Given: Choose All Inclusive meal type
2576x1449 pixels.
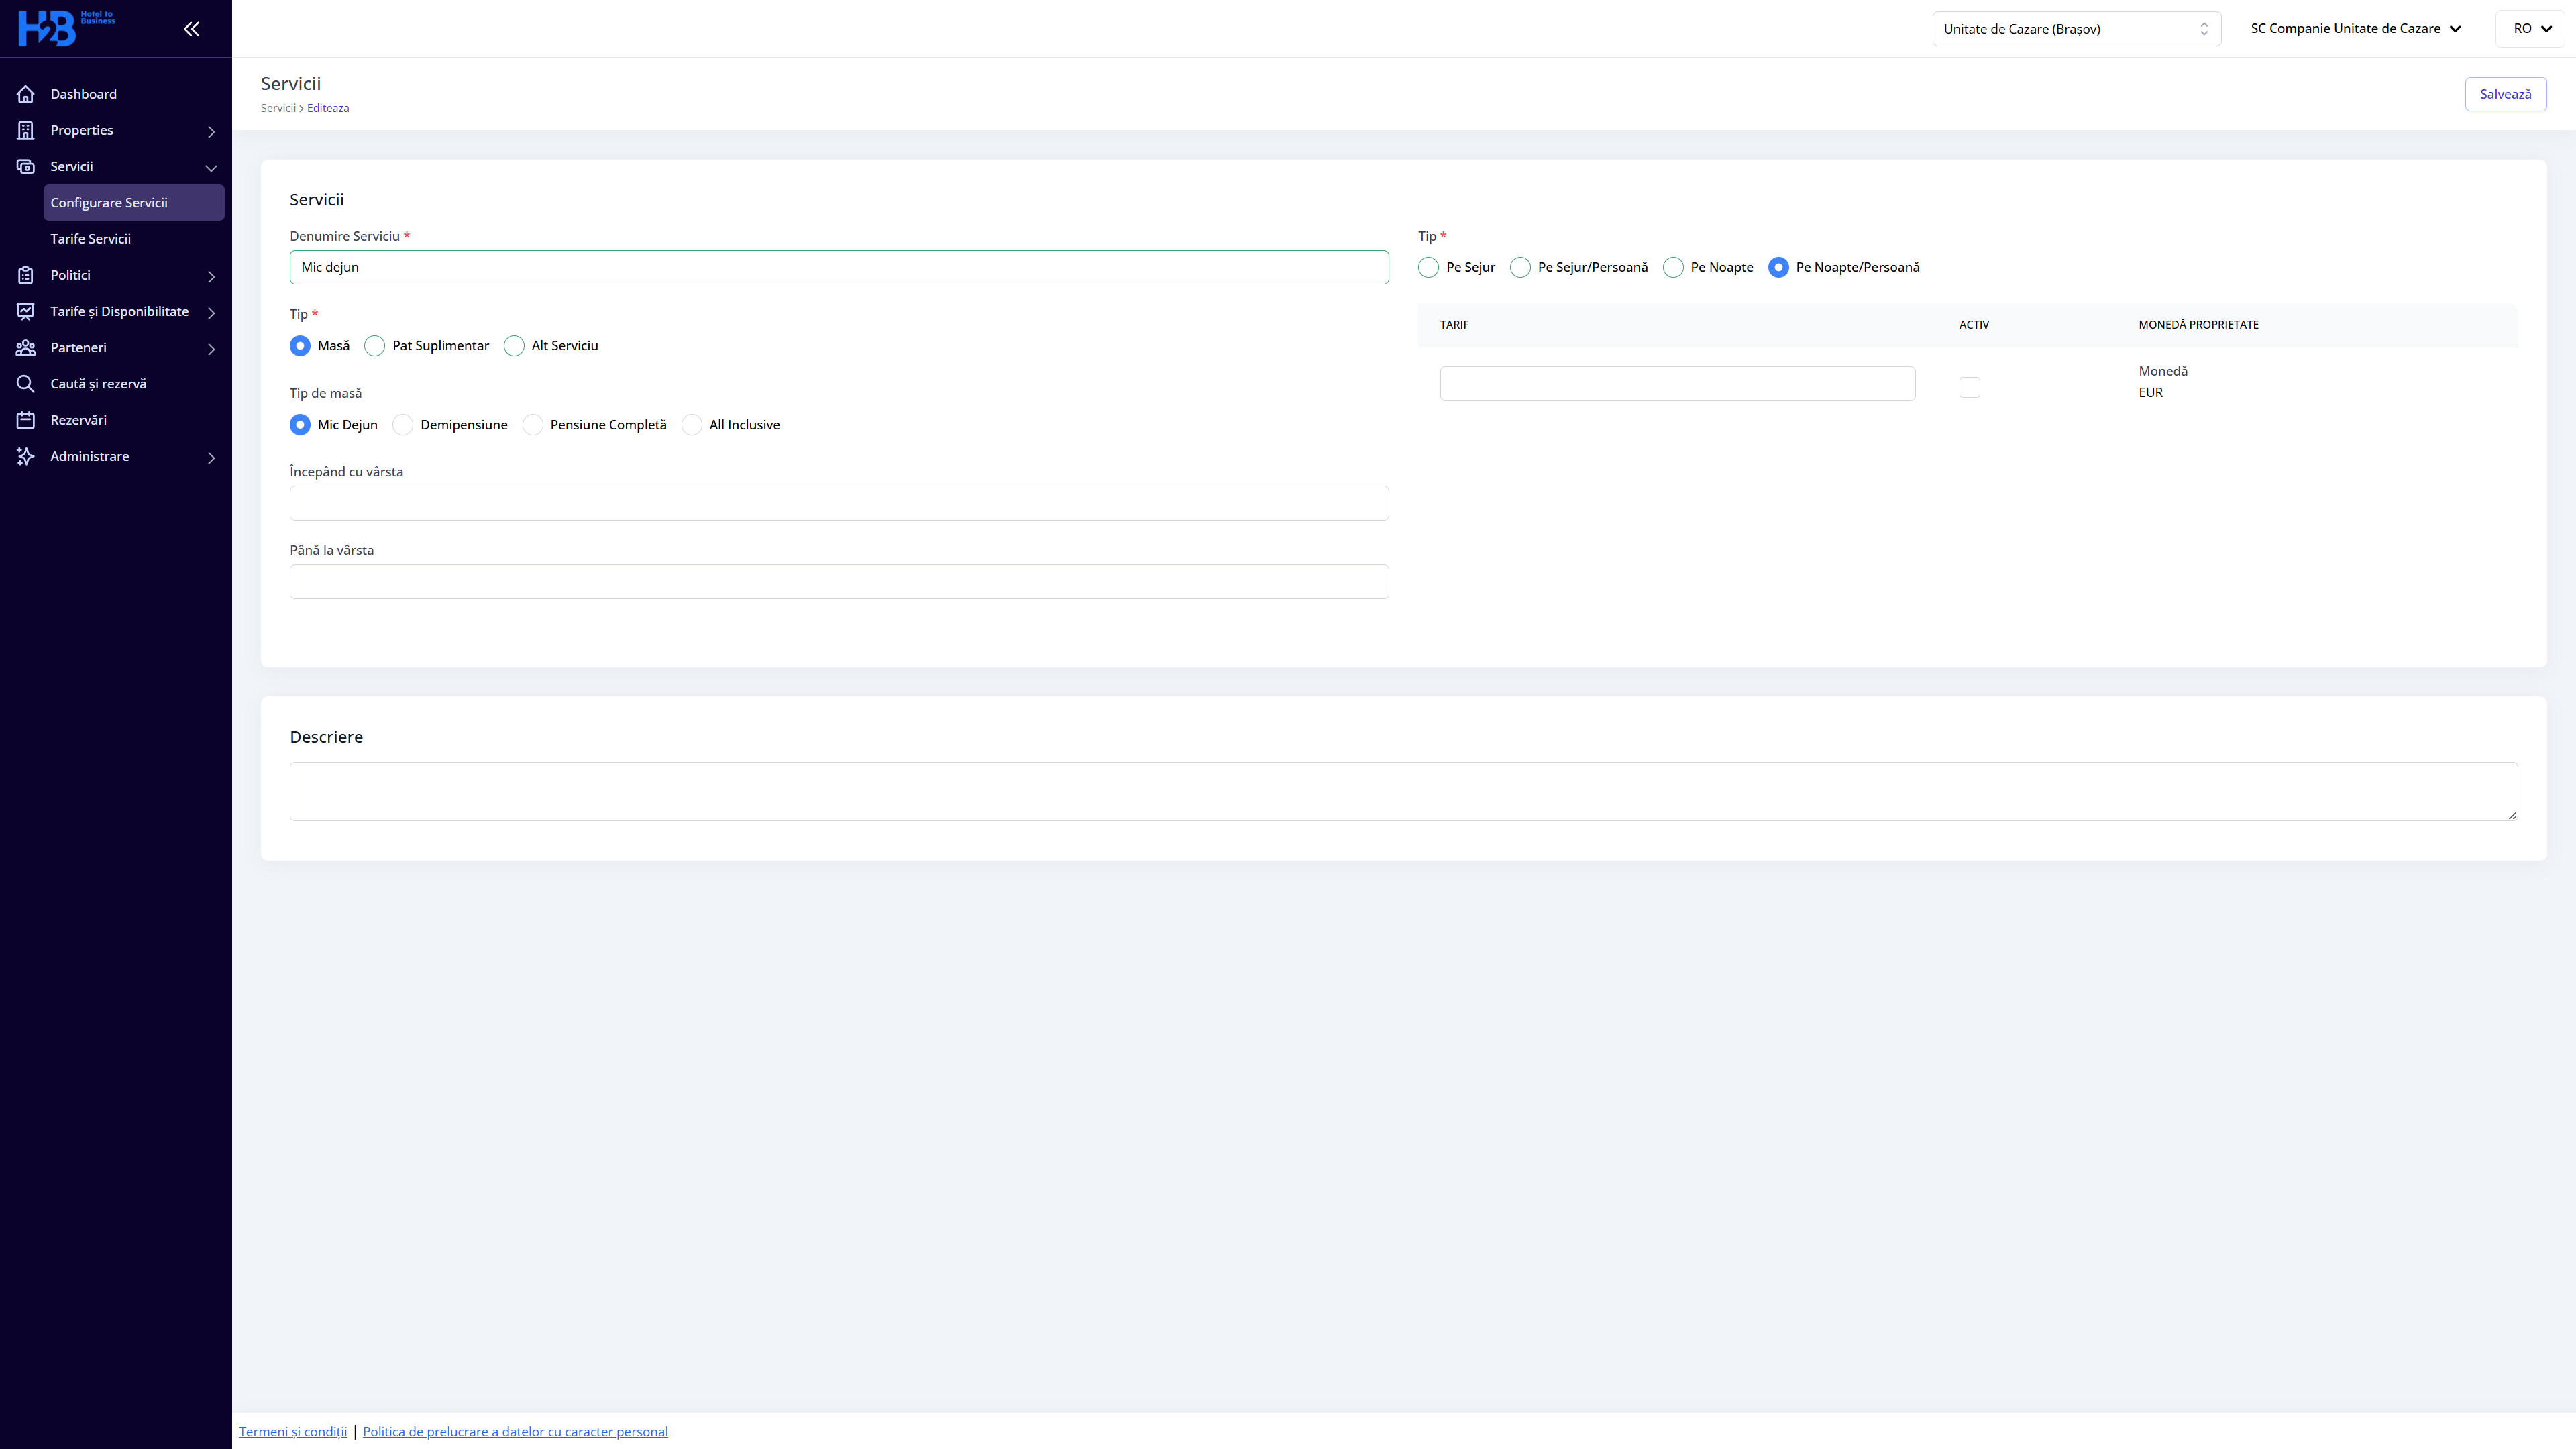Looking at the screenshot, I should tap(692, 425).
